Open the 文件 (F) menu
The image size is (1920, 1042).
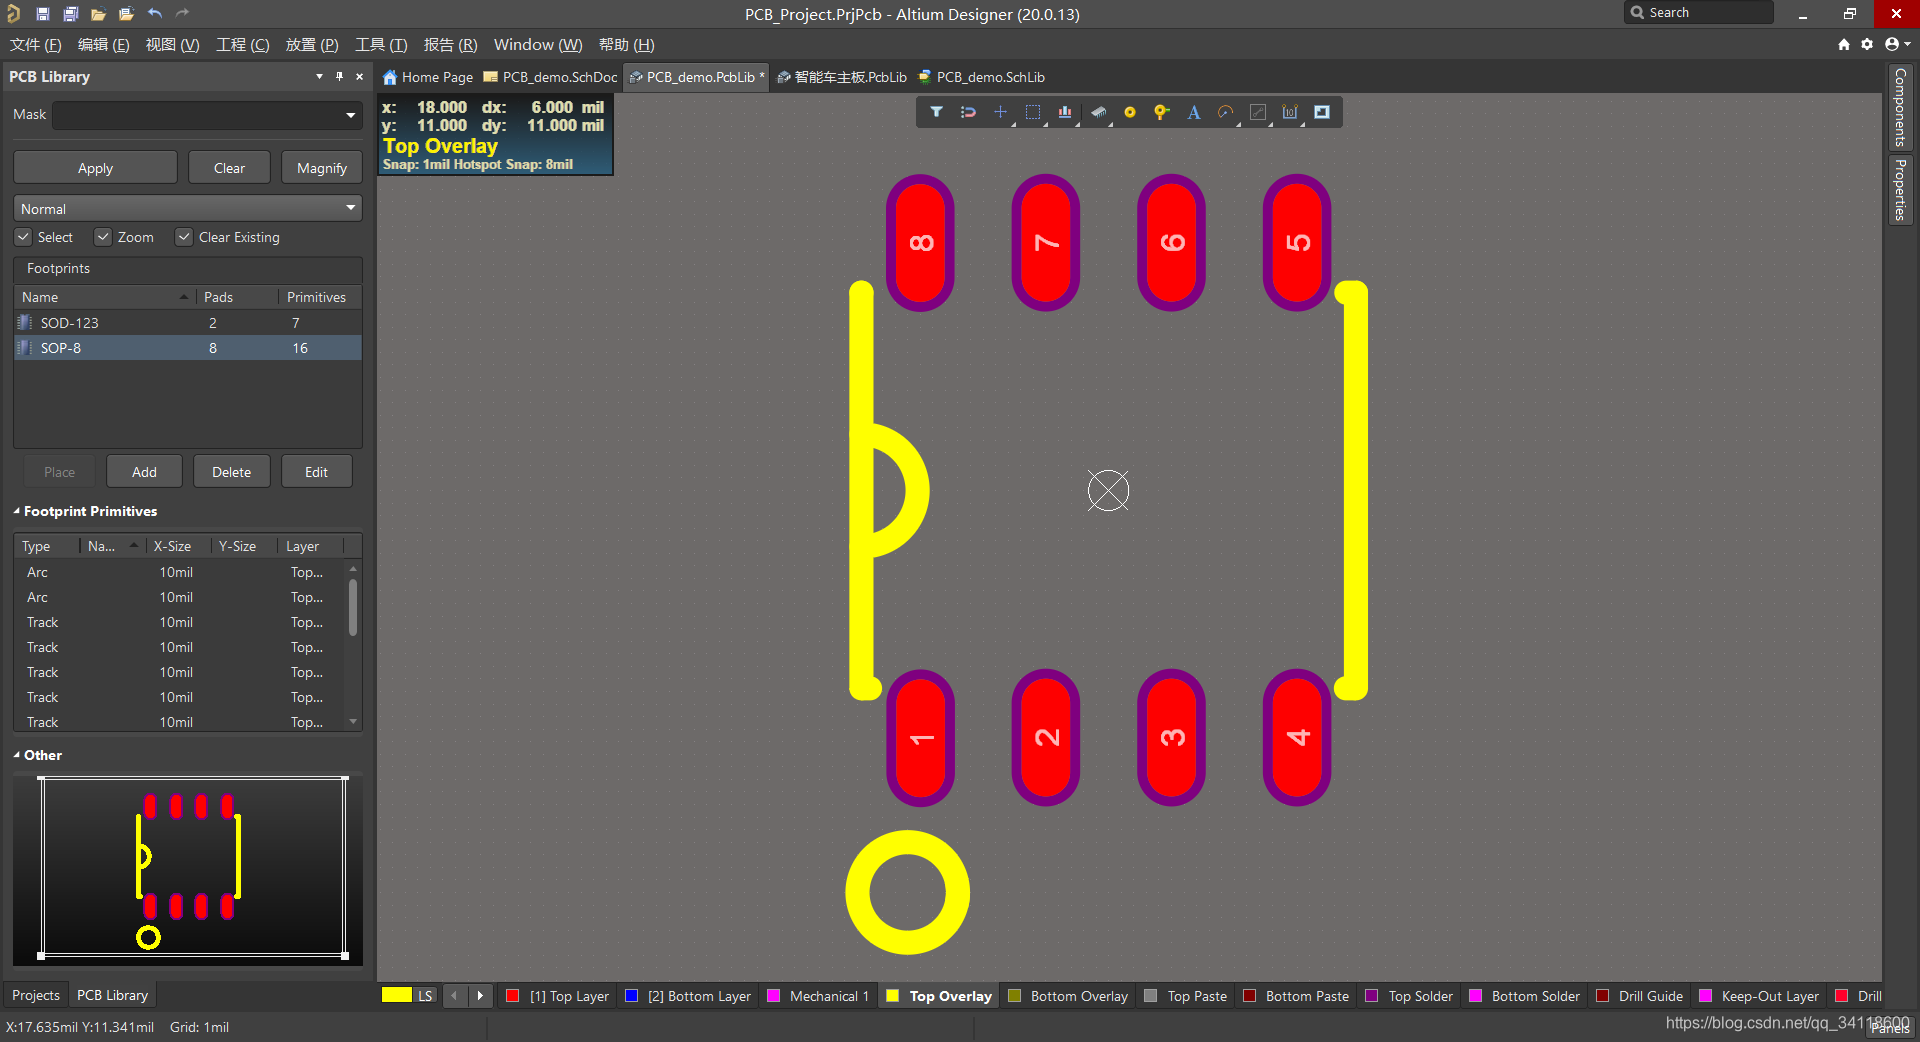[x=35, y=45]
